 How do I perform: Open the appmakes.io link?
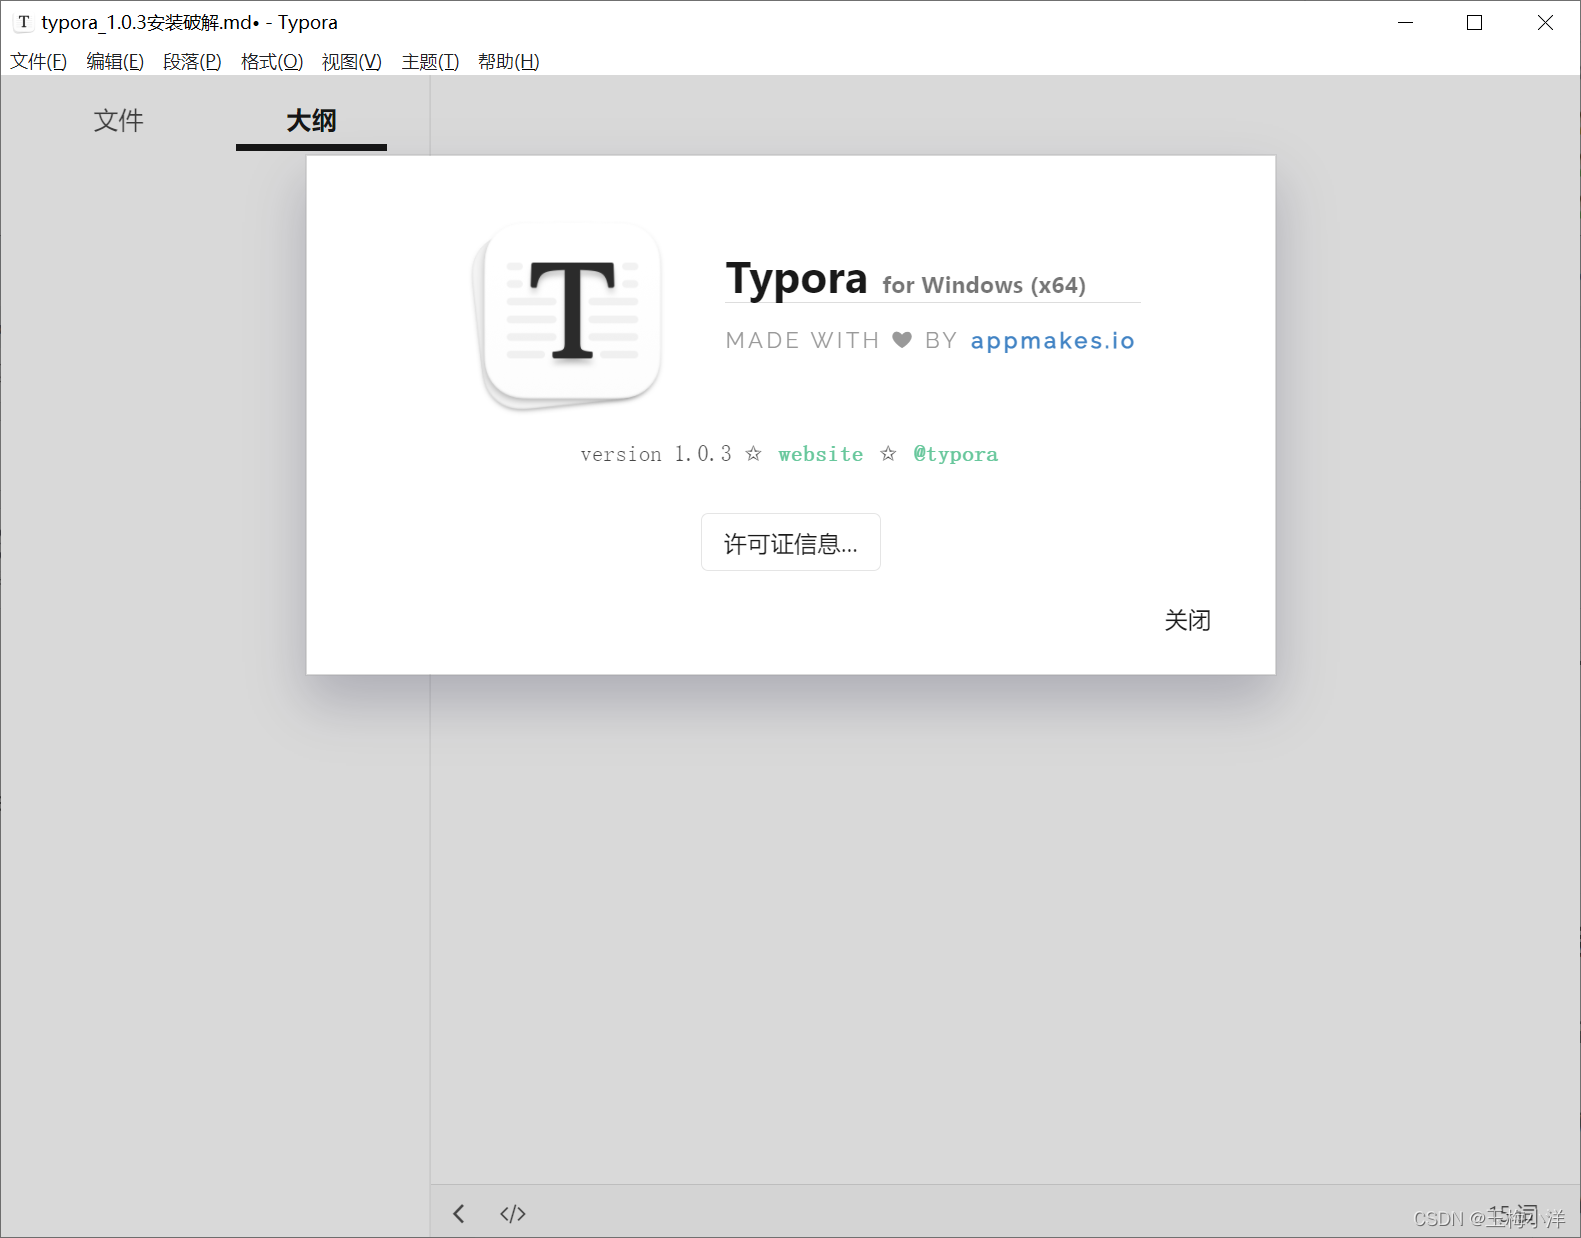click(1053, 341)
